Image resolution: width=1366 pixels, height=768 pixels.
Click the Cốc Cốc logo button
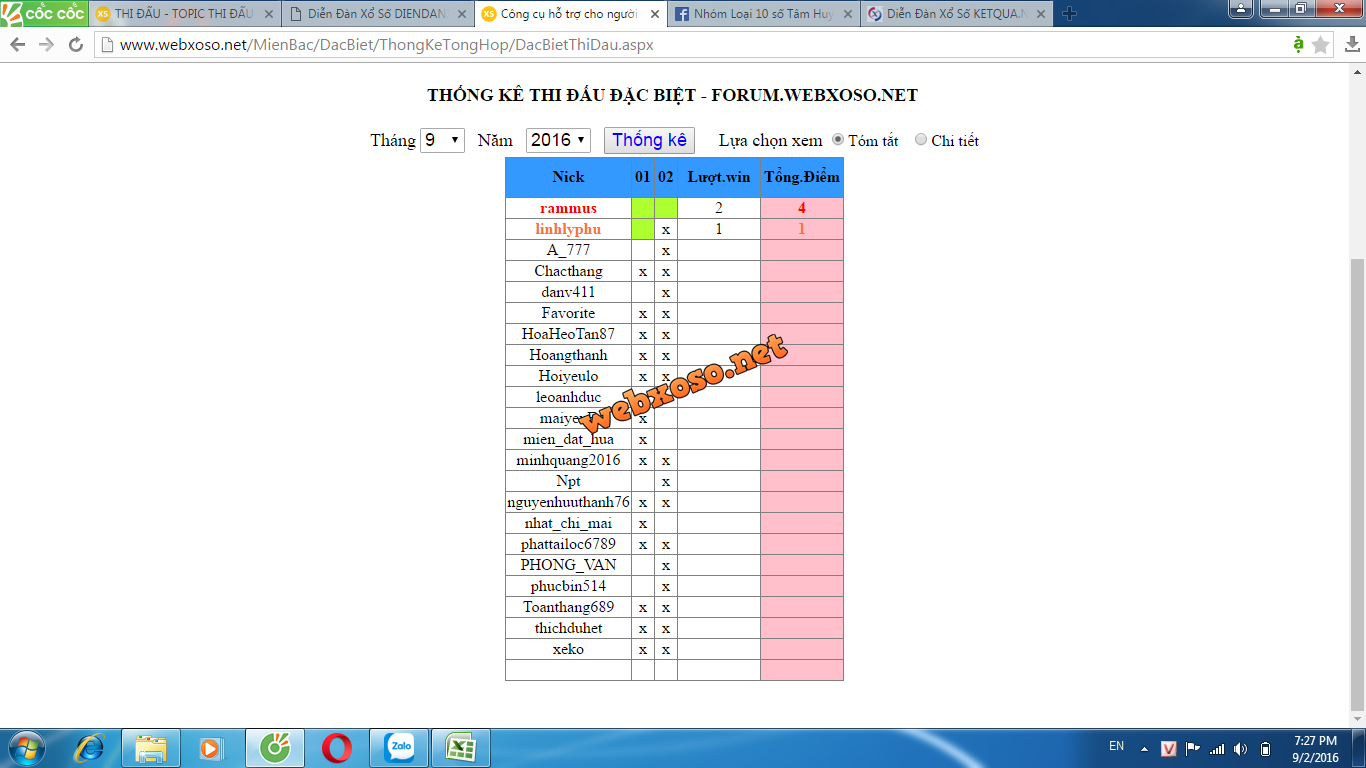pyautogui.click(x=44, y=14)
